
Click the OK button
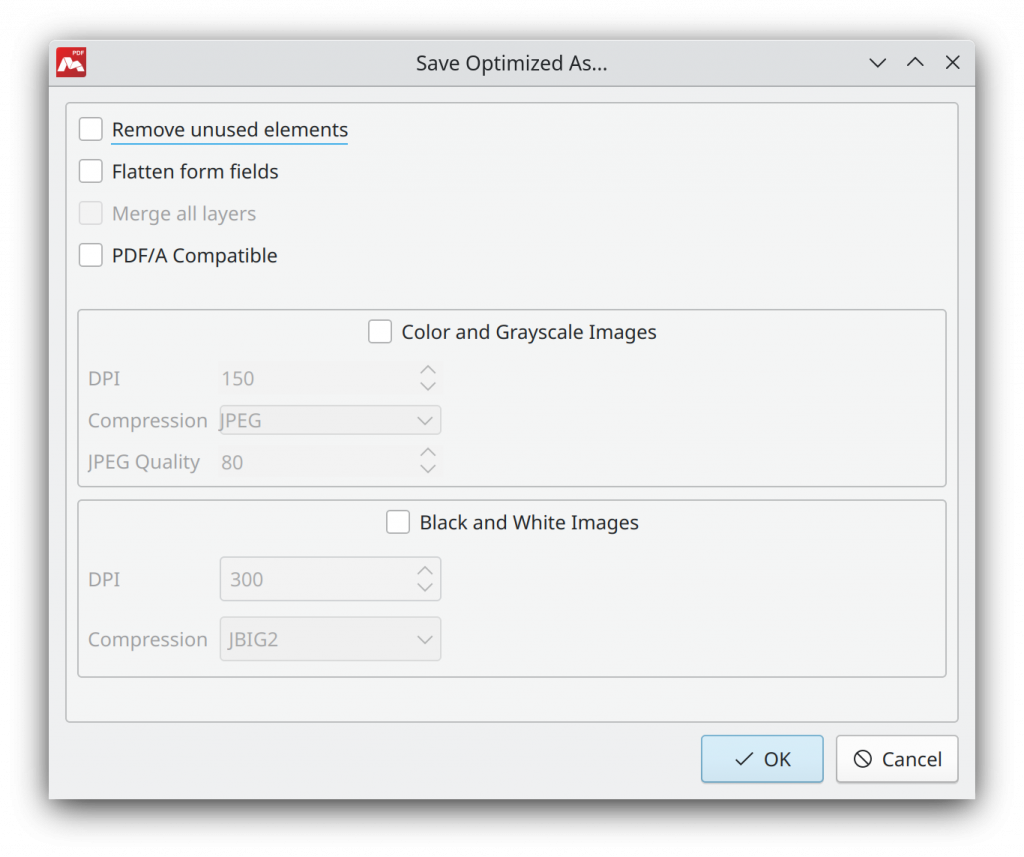[x=762, y=759]
